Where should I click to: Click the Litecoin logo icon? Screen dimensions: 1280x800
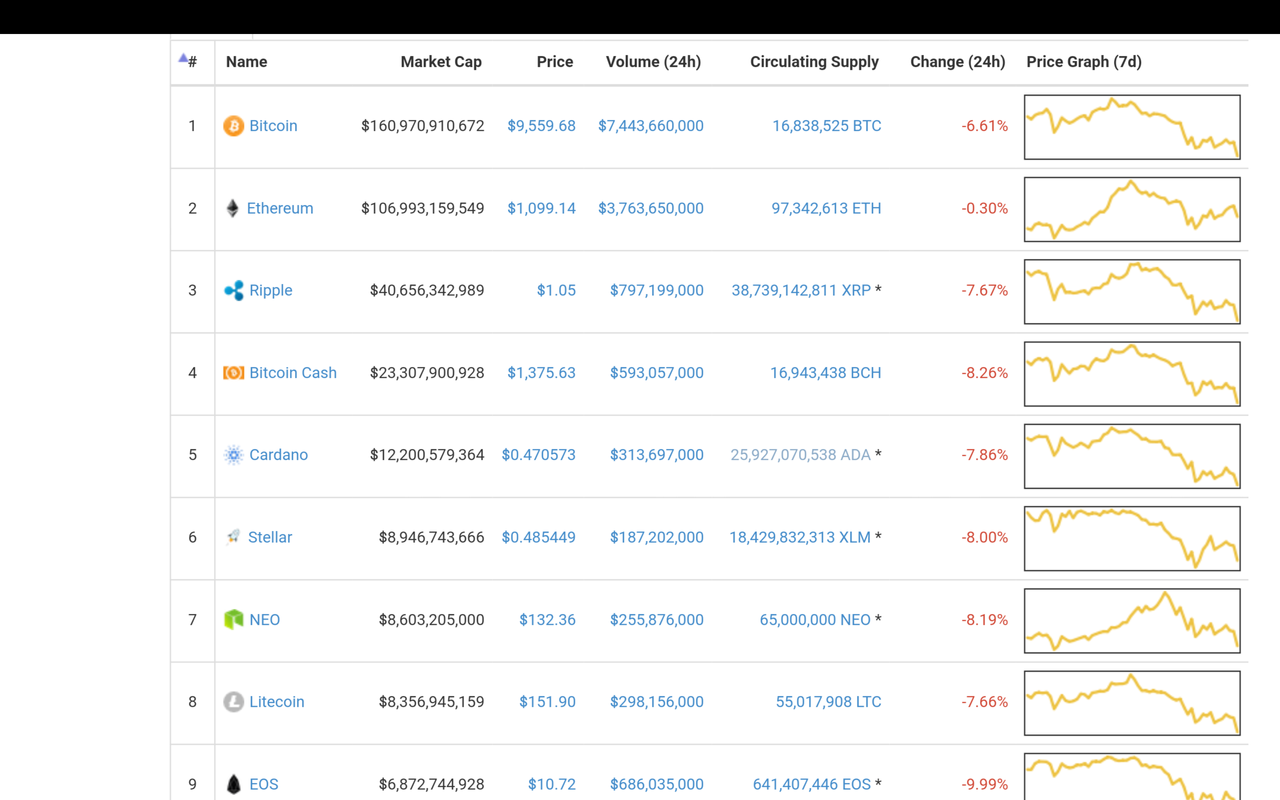pos(233,702)
